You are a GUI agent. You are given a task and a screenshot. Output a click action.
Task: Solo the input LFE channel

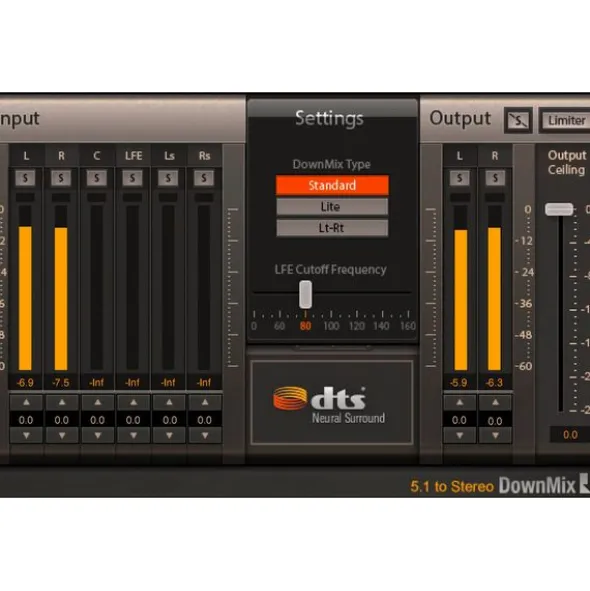(x=132, y=178)
